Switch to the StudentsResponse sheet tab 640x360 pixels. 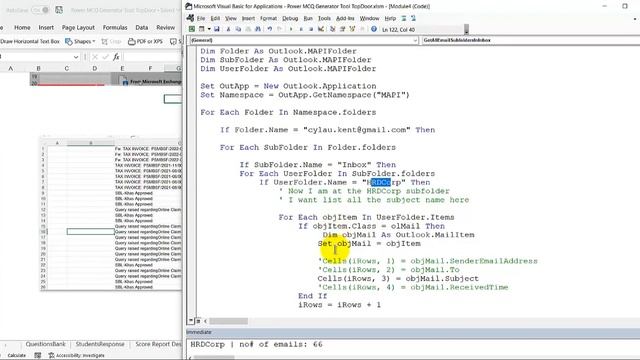100,344
